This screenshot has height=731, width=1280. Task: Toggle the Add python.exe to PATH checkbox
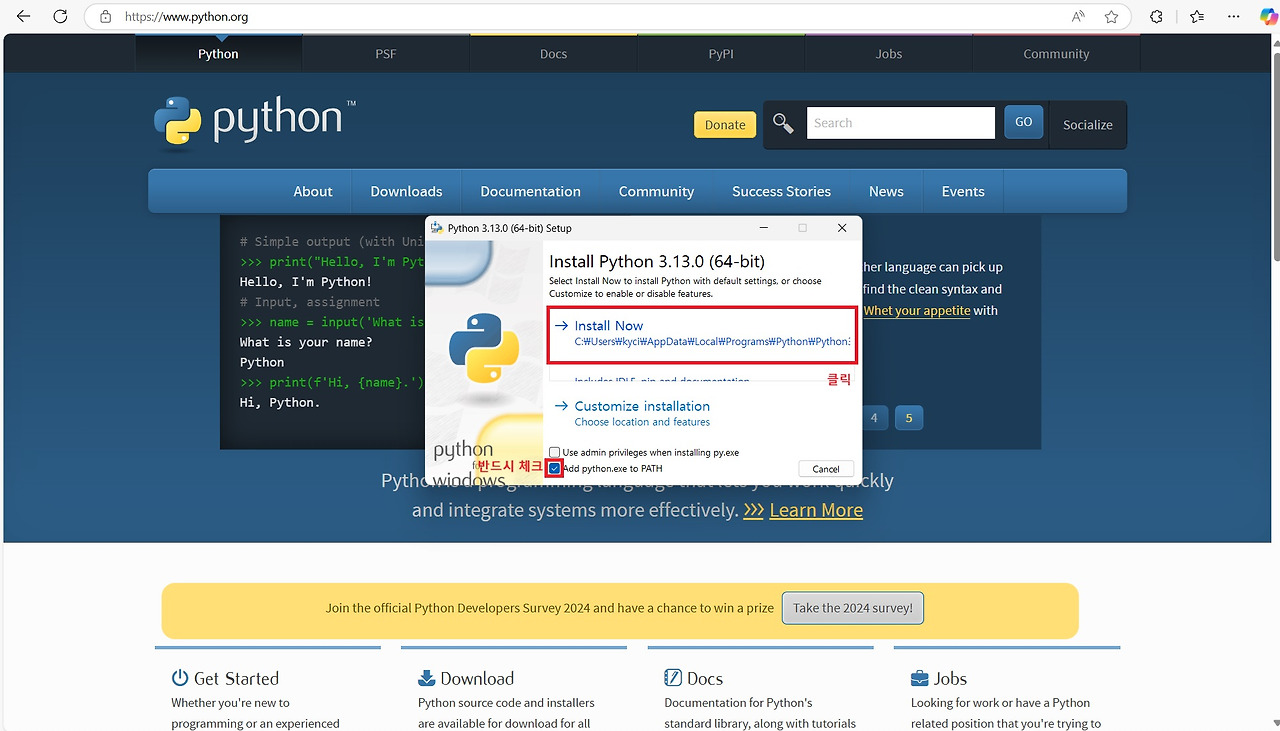pos(555,468)
